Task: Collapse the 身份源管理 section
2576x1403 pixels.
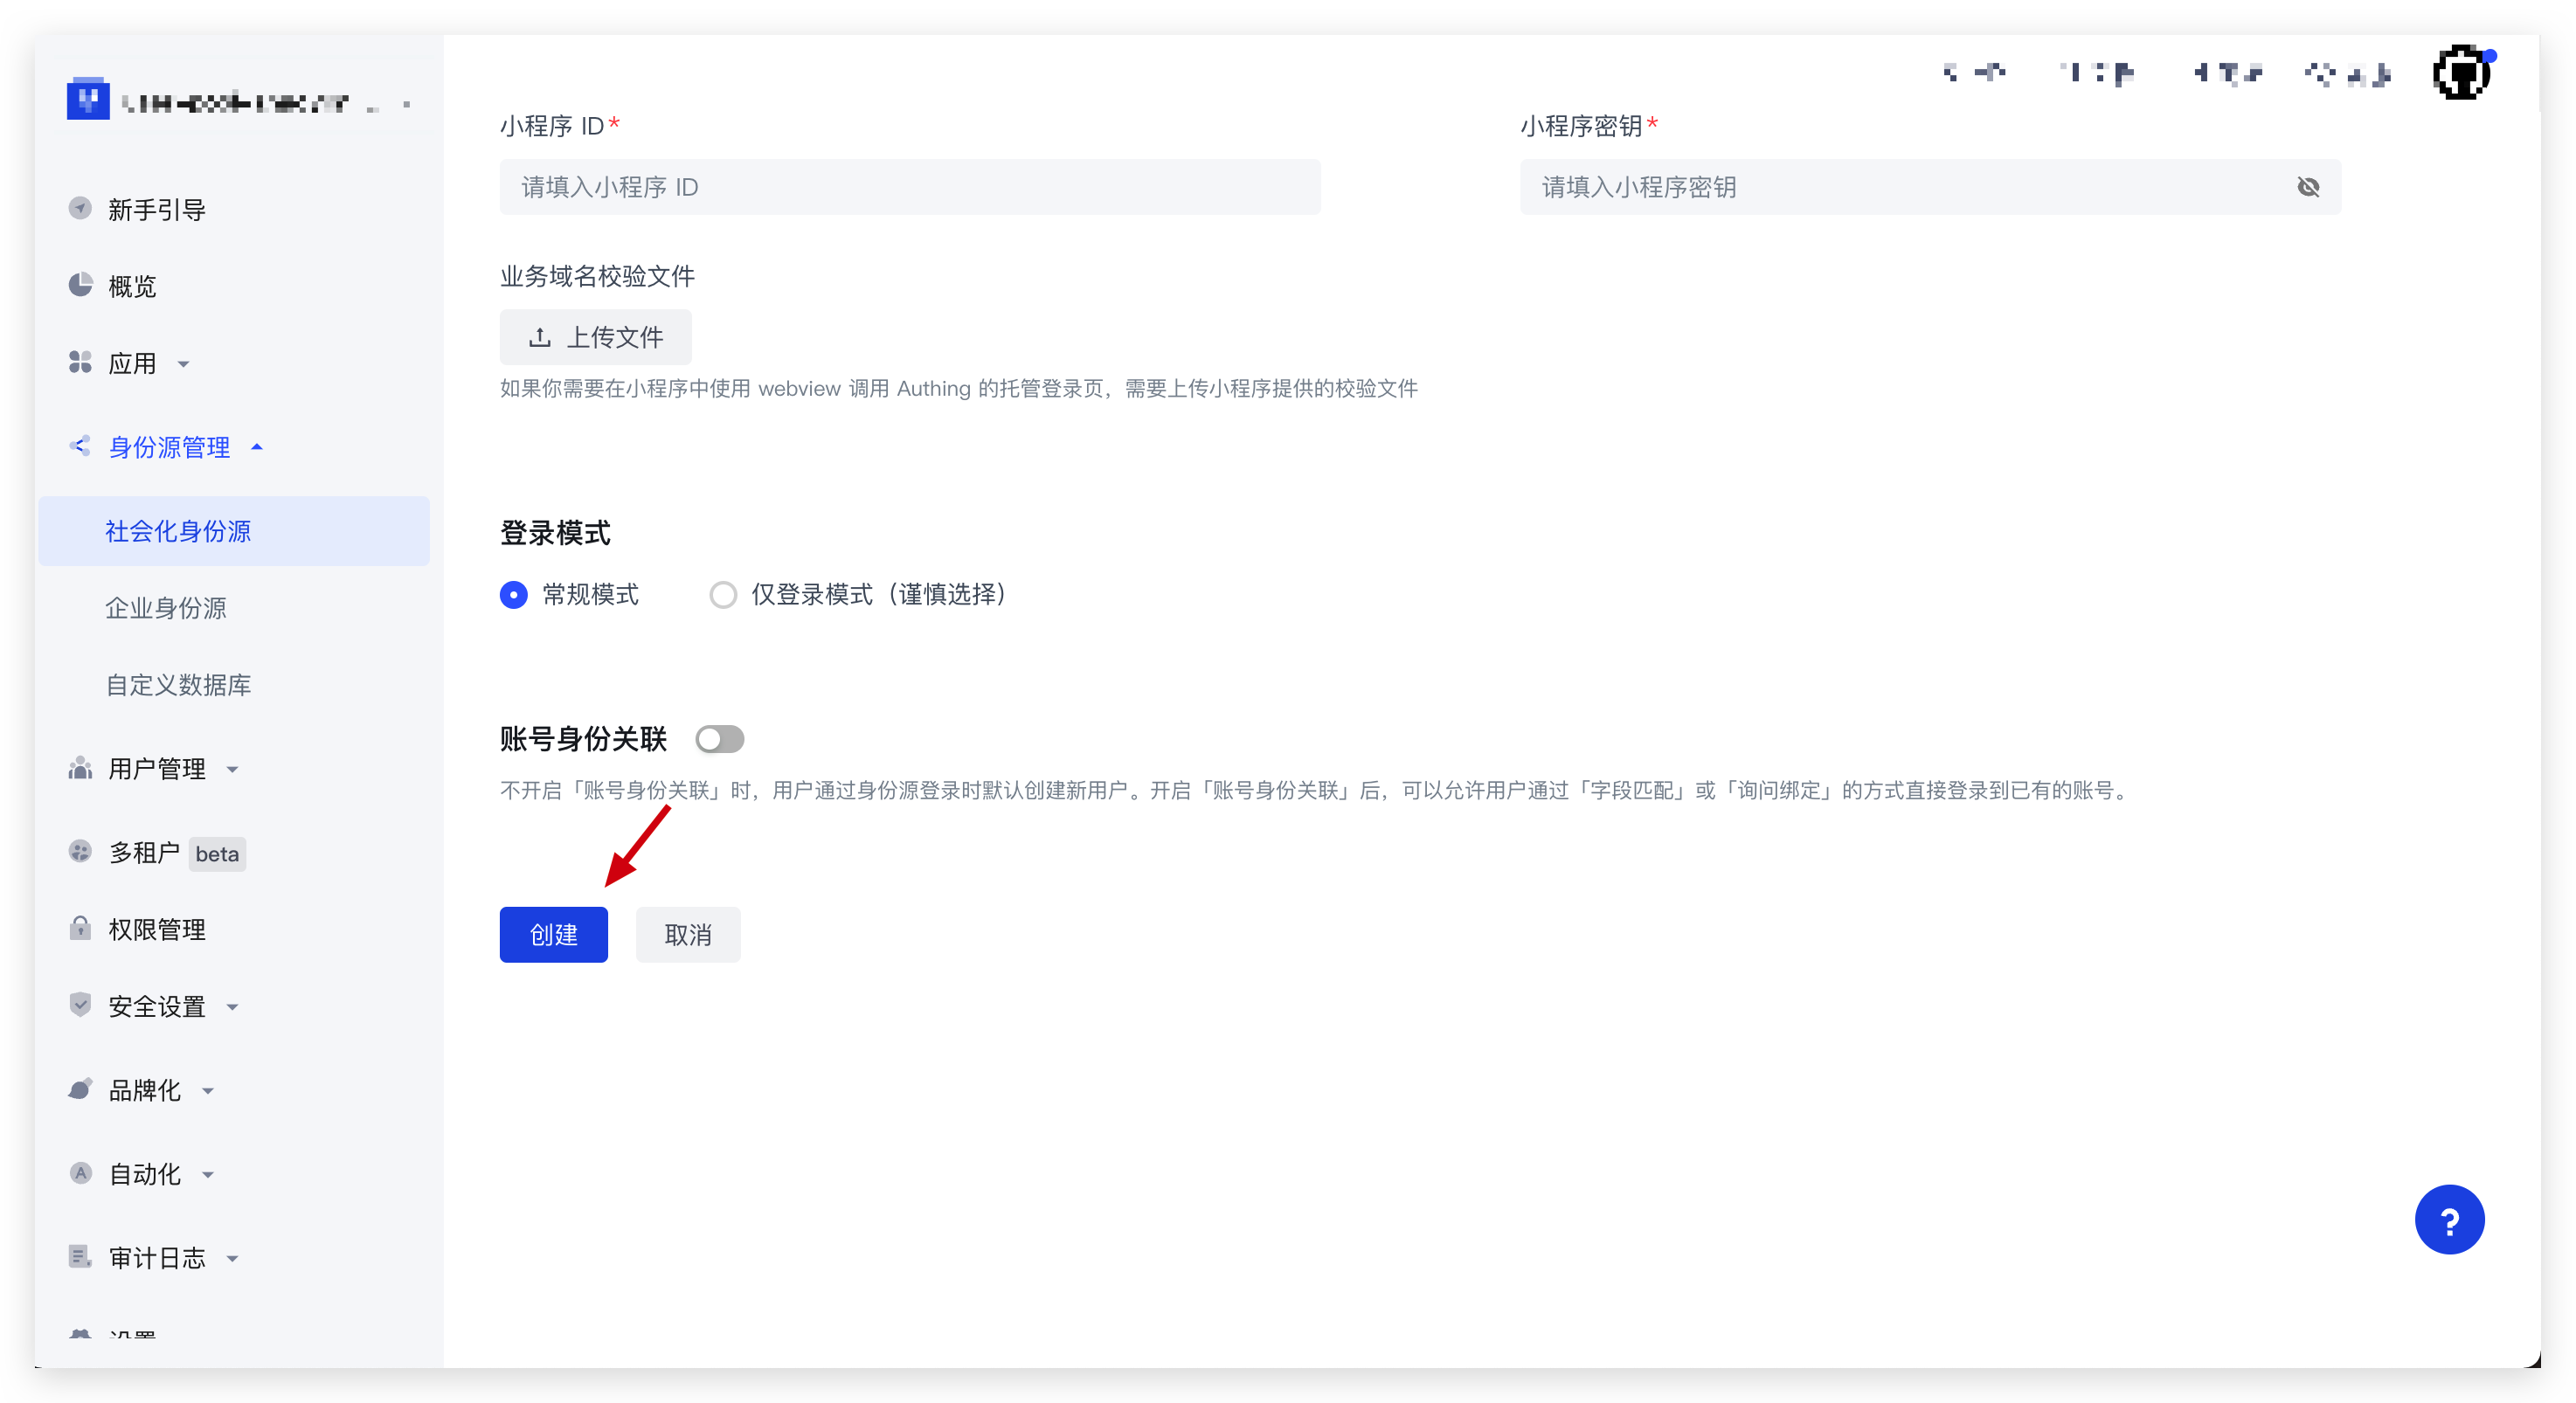Action: pos(259,447)
